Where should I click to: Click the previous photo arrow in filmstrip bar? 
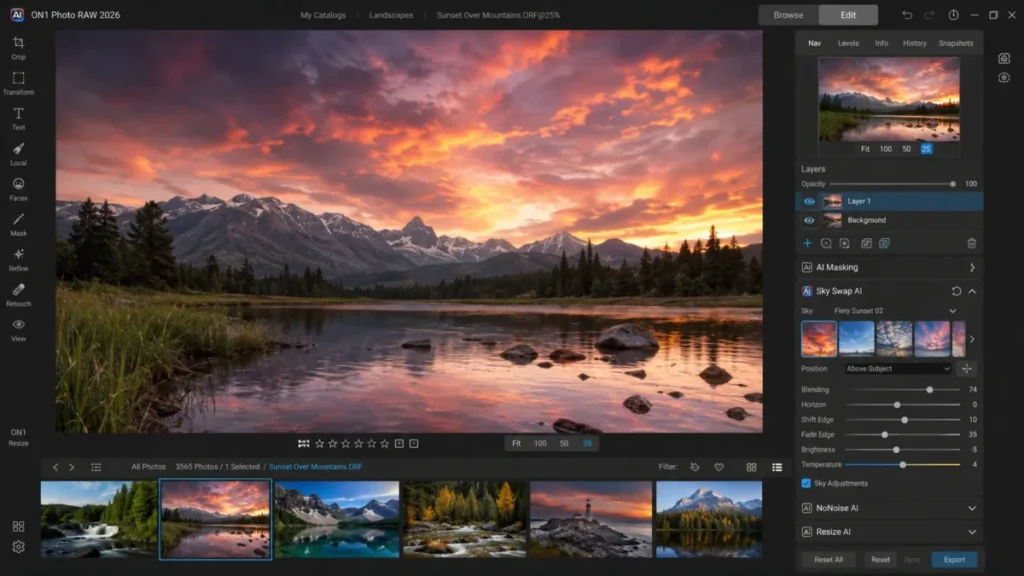pyautogui.click(x=56, y=467)
